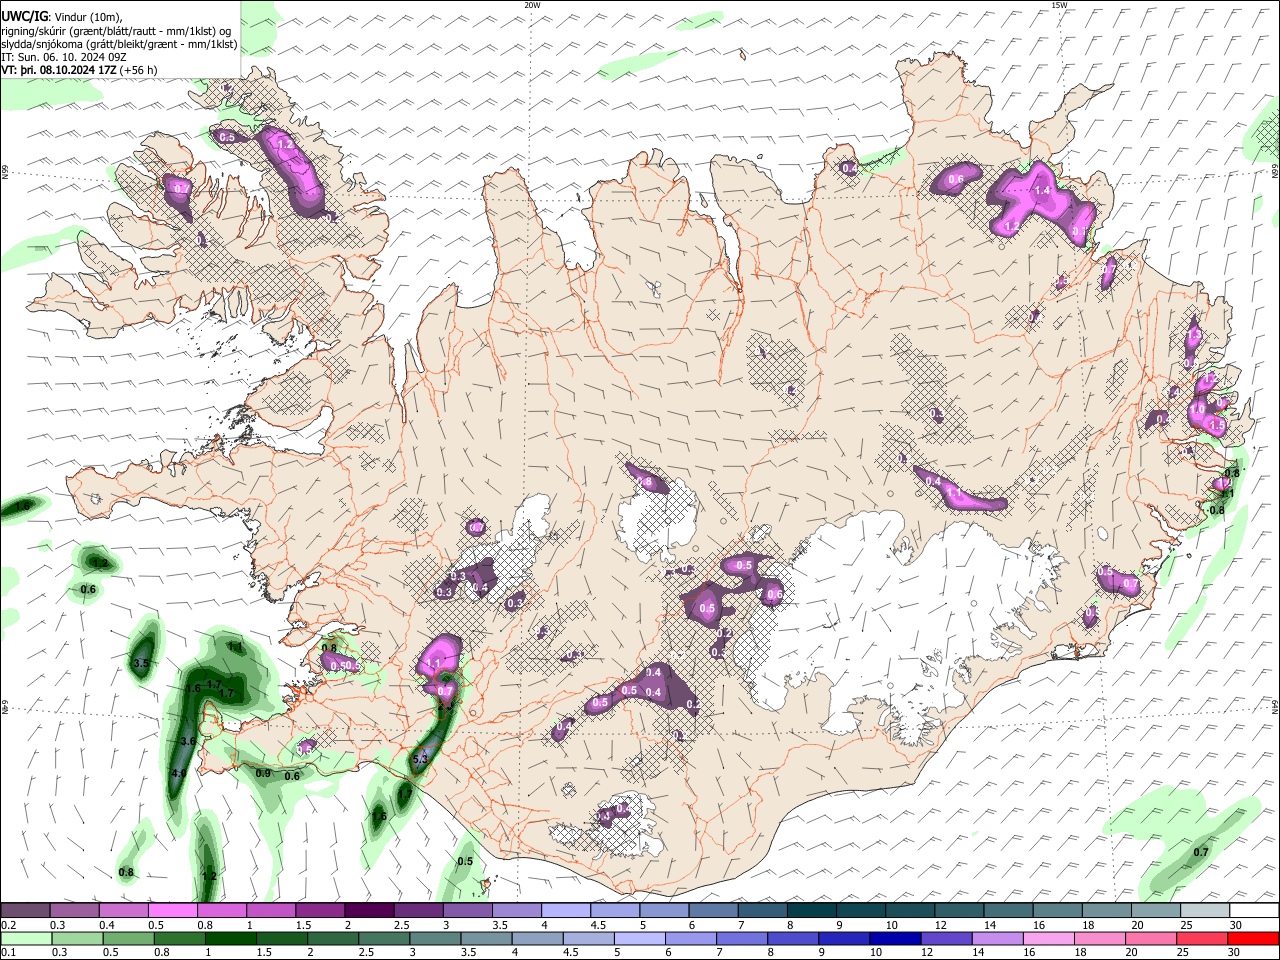Click the 'VT: þri. 08.10.2024 17Z' valid time

[59, 70]
